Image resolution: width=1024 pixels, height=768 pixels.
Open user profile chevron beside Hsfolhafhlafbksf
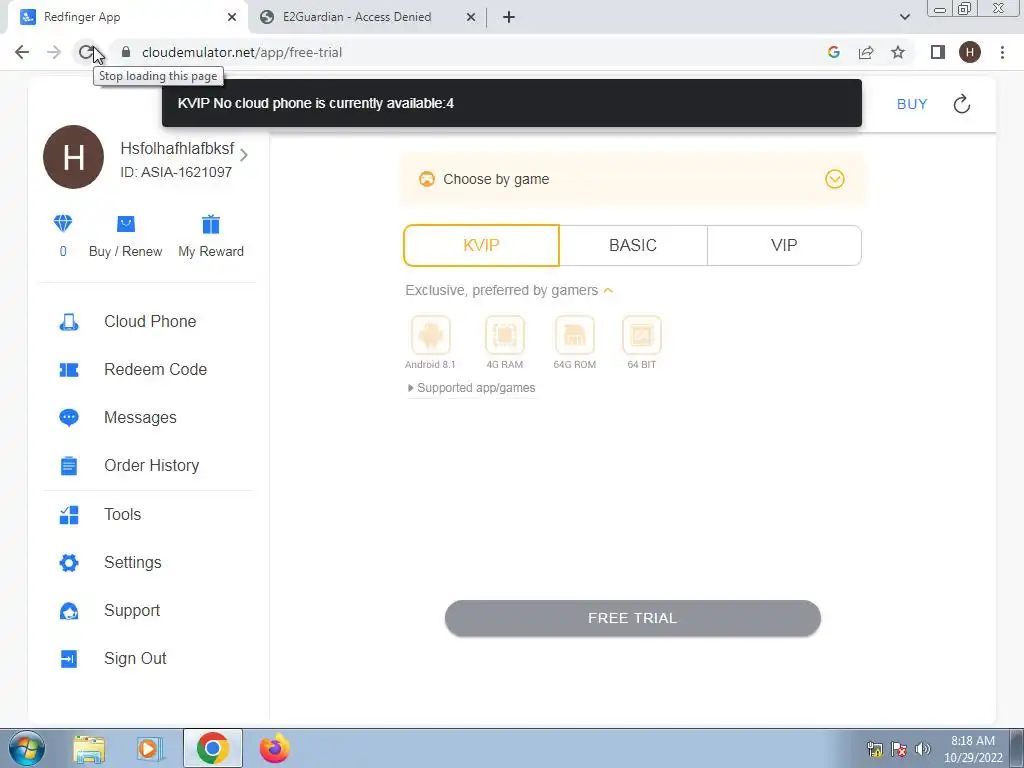244,155
